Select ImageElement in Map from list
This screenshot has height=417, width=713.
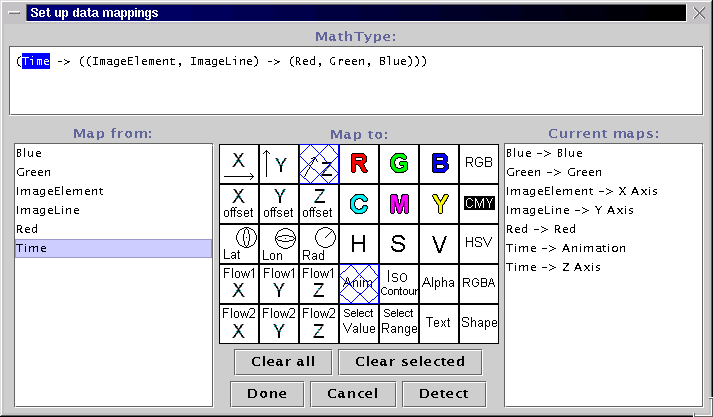tap(113, 191)
